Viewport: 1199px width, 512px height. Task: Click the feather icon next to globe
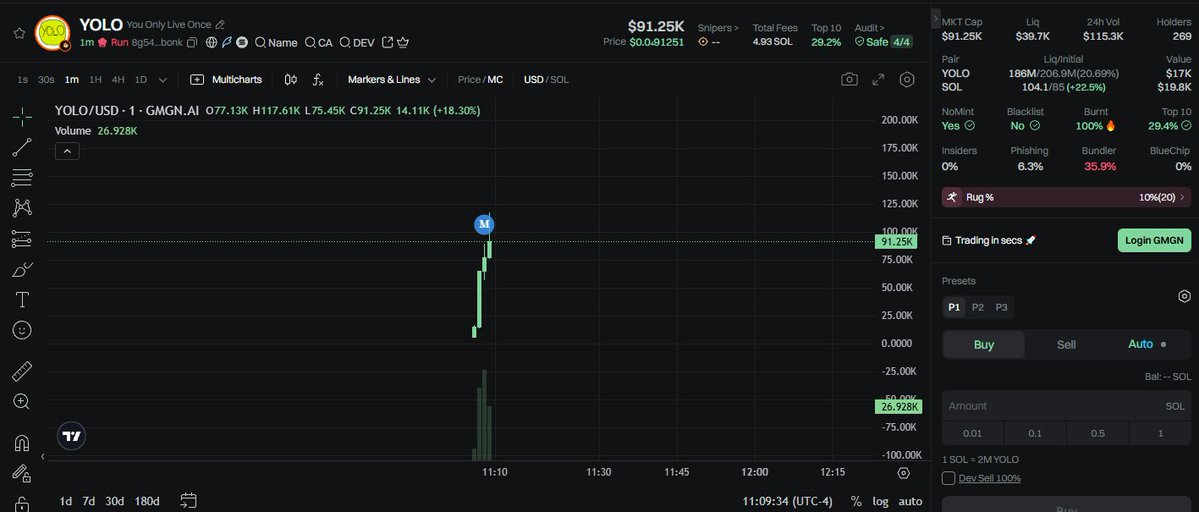pos(227,43)
